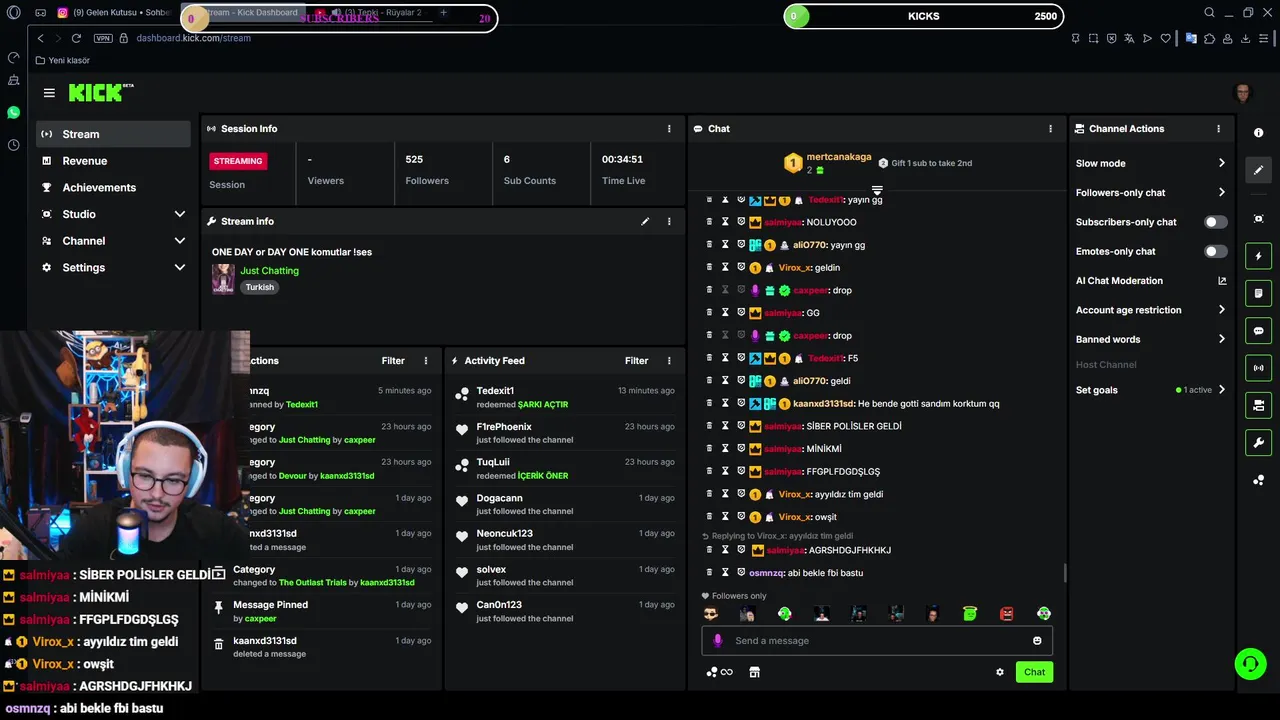Click the info icon in right toolbar
The height and width of the screenshot is (720, 1280).
tap(1258, 133)
